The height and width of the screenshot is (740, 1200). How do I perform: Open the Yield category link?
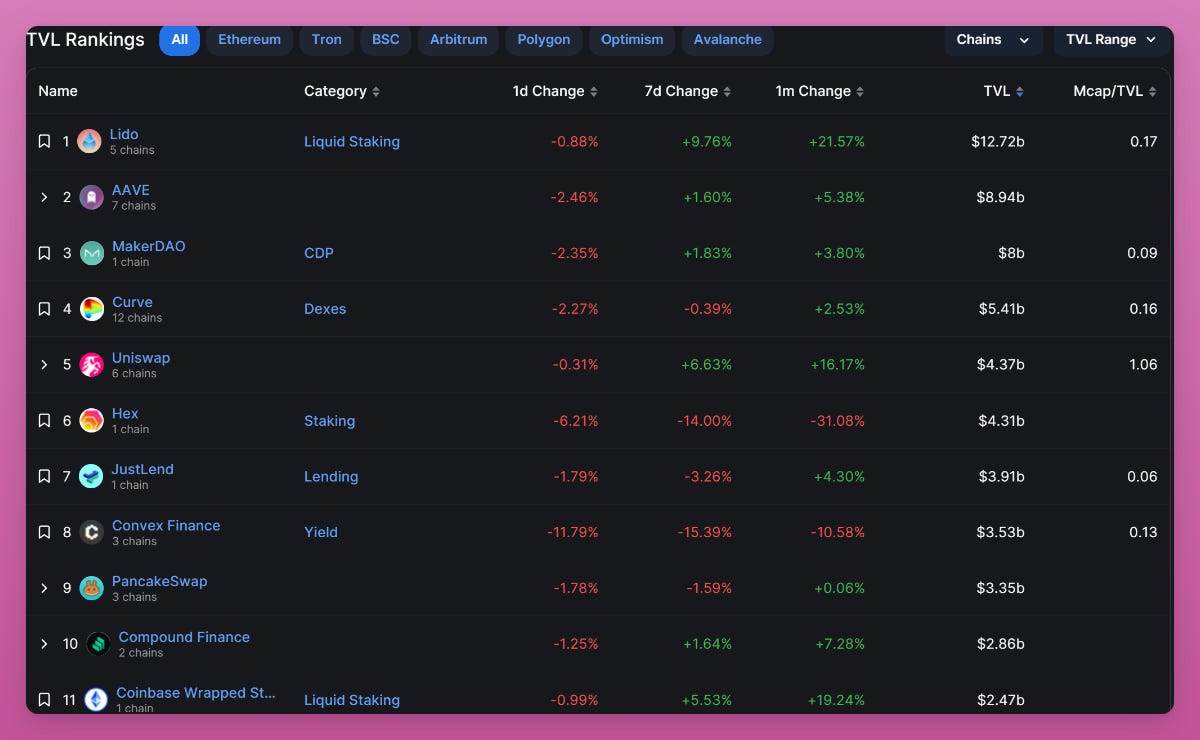click(x=321, y=533)
